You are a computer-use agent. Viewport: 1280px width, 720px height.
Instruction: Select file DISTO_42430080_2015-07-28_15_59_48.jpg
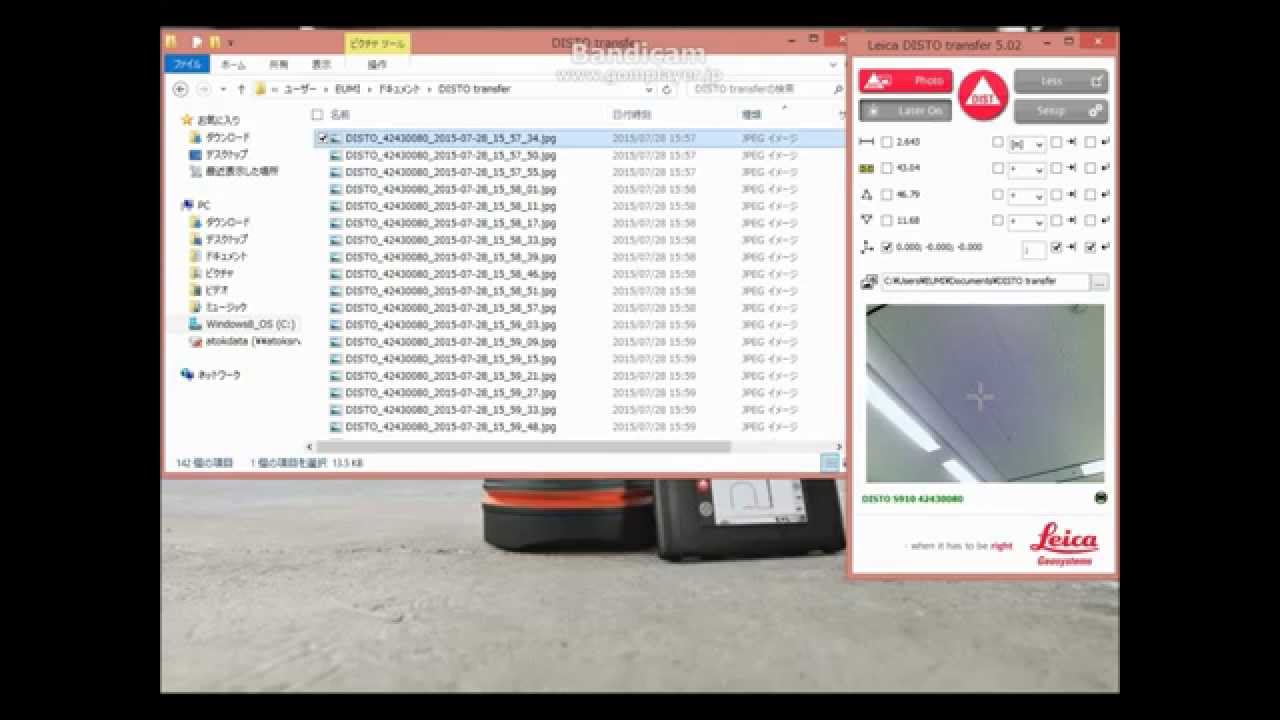click(x=450, y=427)
